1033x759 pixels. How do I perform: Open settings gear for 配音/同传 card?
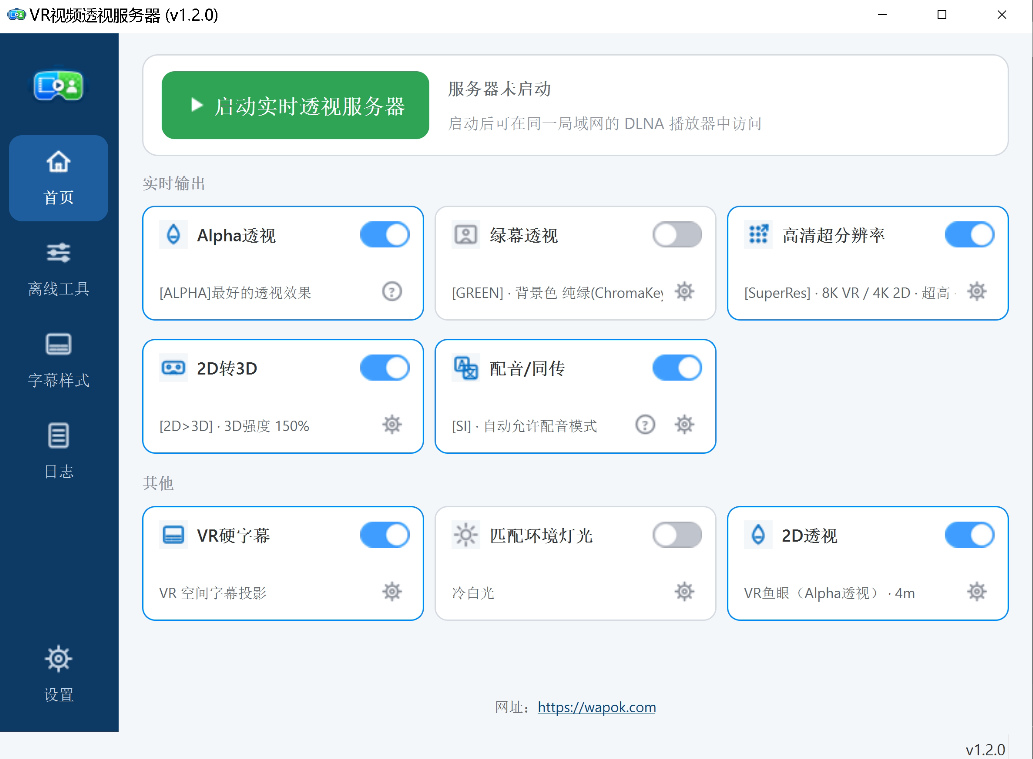pos(684,424)
